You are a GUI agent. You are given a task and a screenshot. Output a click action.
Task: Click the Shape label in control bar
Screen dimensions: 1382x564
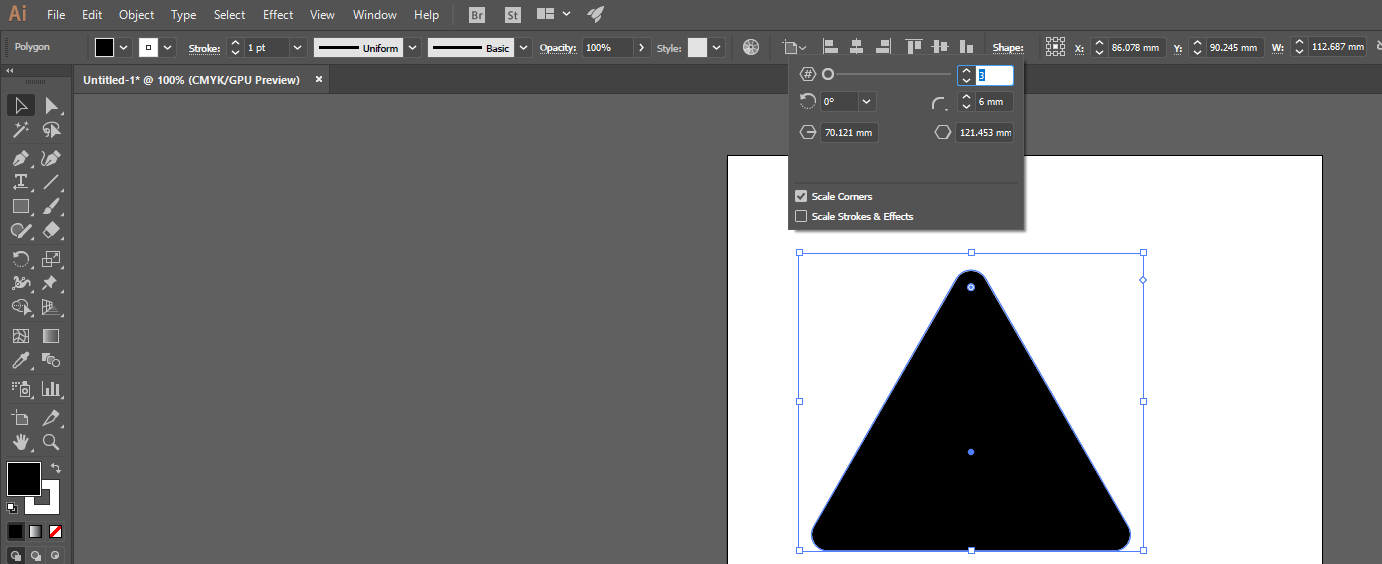pyautogui.click(x=1009, y=48)
